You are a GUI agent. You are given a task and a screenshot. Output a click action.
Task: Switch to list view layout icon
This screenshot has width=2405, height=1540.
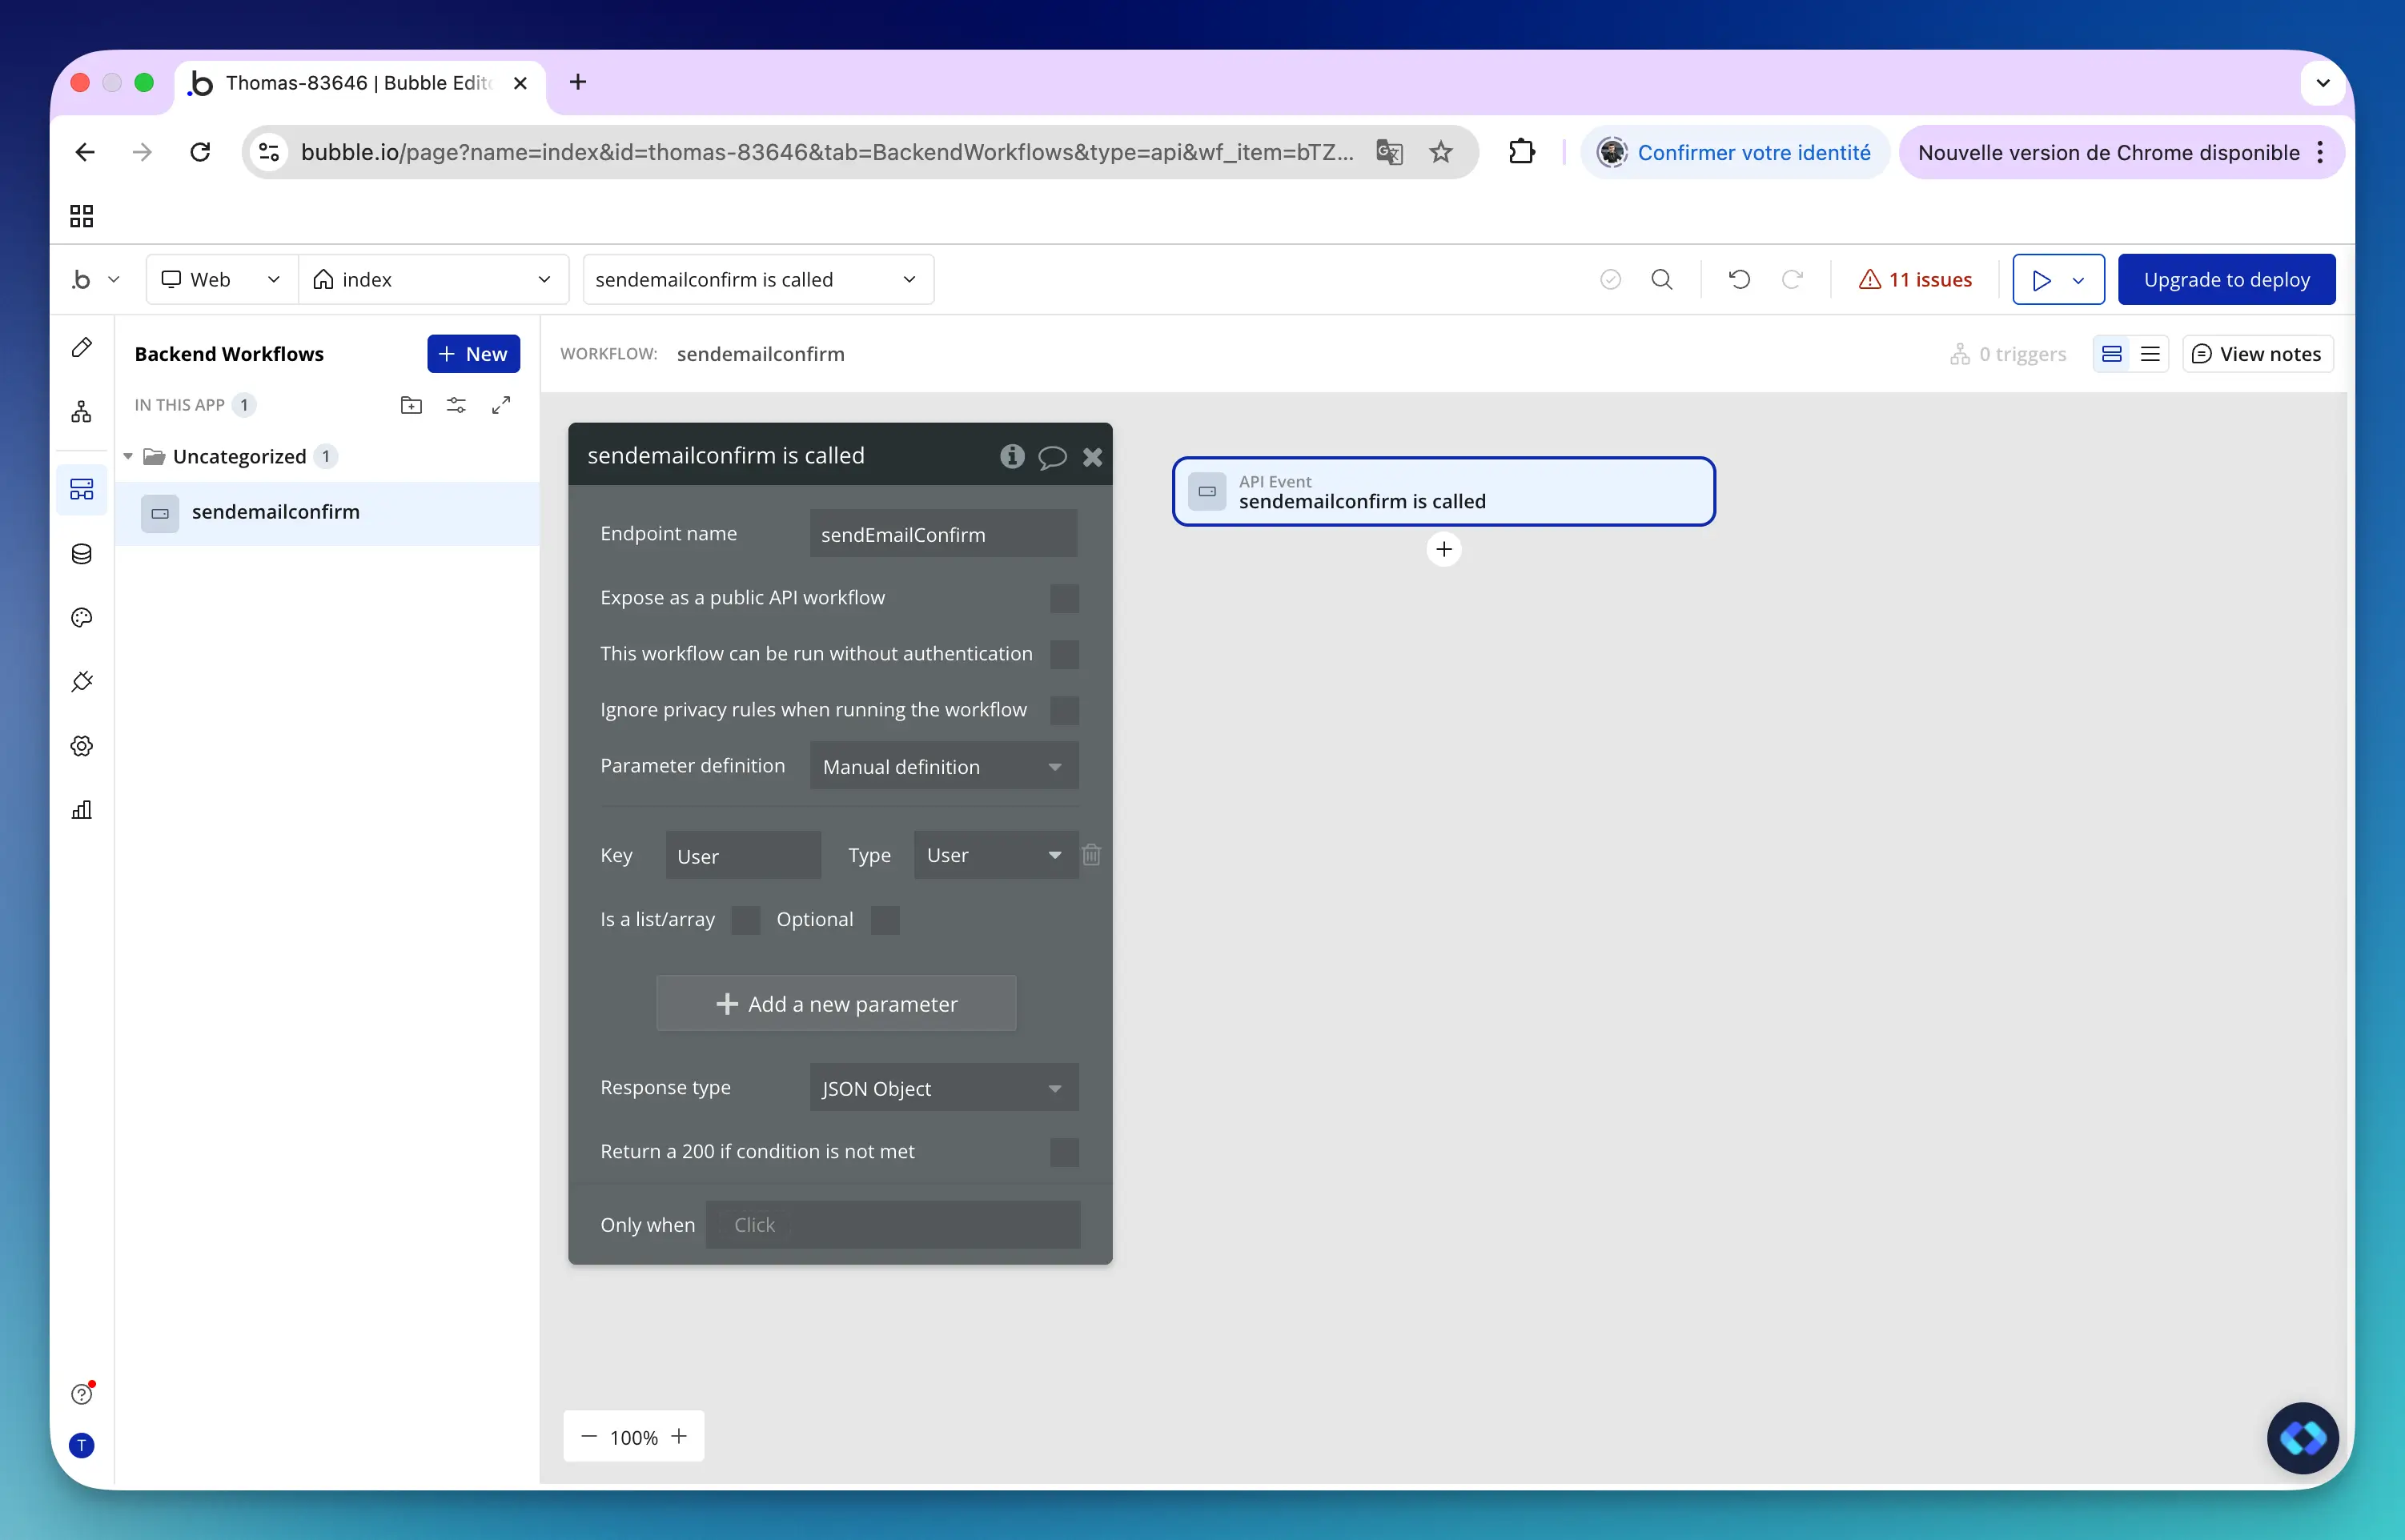tap(2150, 354)
